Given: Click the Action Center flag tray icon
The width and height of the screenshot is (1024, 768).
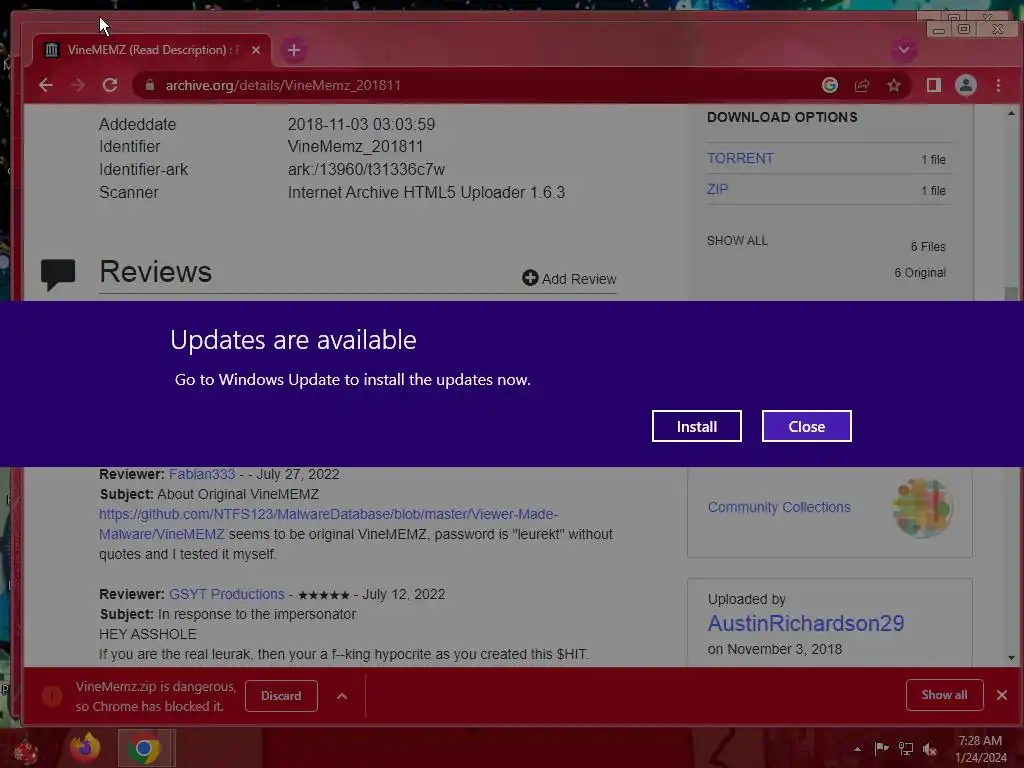Looking at the screenshot, I should pos(882,749).
